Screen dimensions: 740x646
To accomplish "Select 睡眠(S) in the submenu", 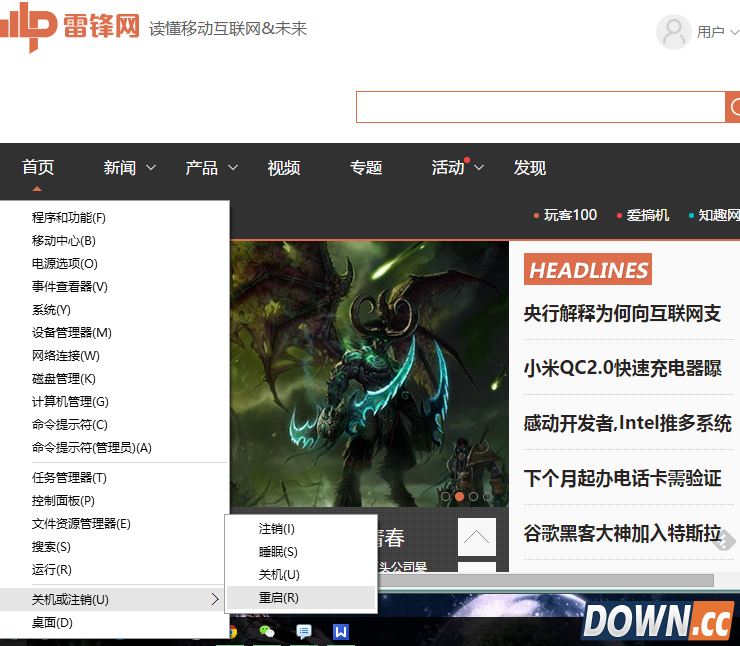I will (x=301, y=552).
